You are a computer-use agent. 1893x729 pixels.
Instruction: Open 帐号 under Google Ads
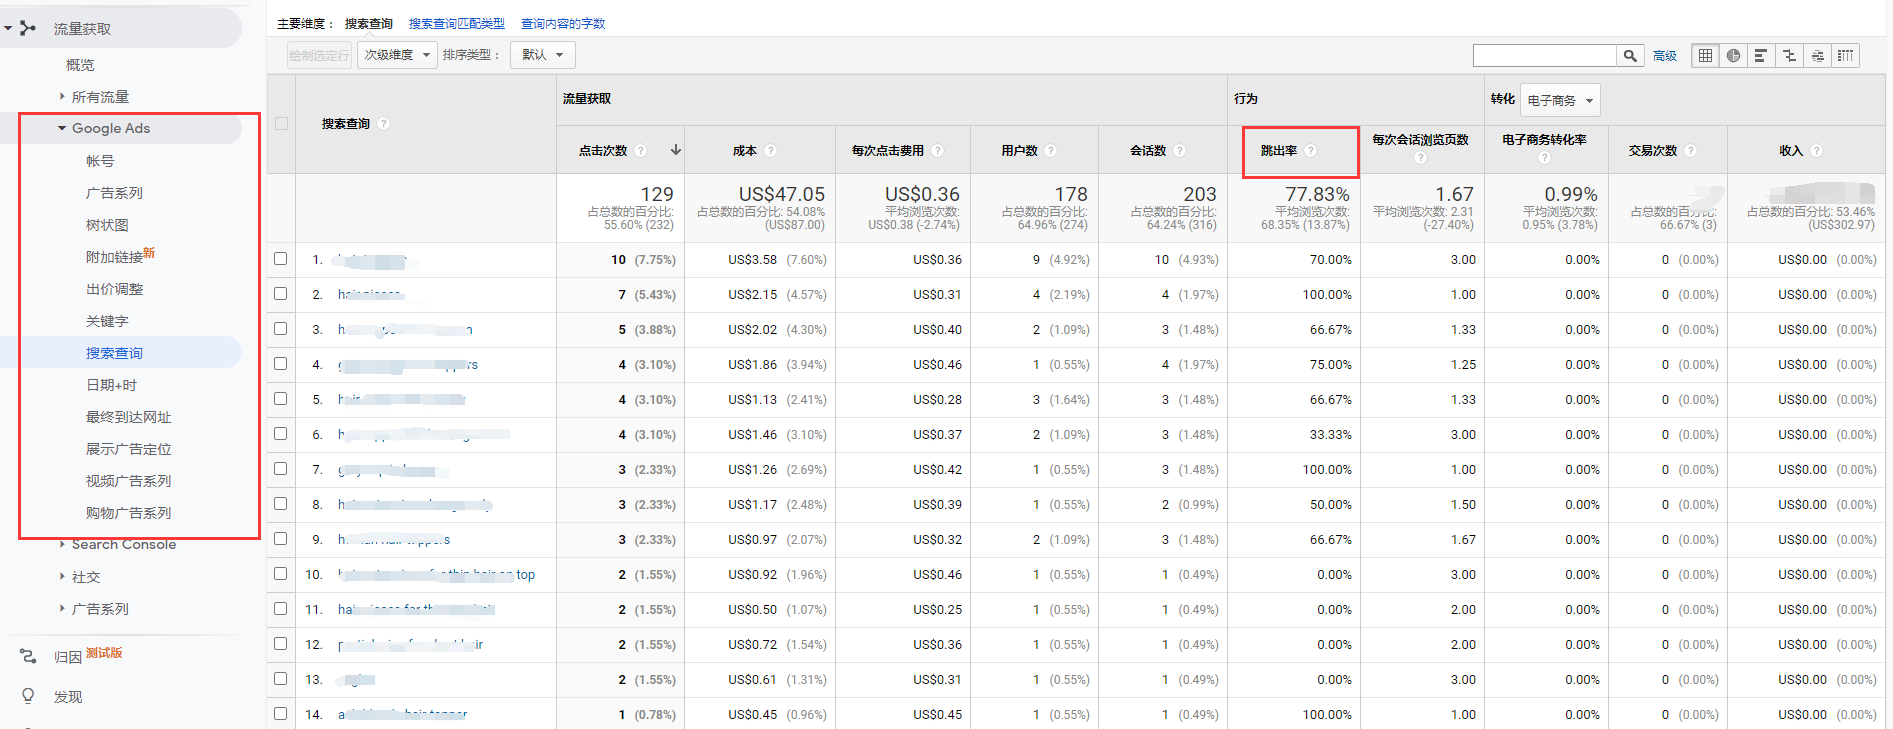pos(100,161)
